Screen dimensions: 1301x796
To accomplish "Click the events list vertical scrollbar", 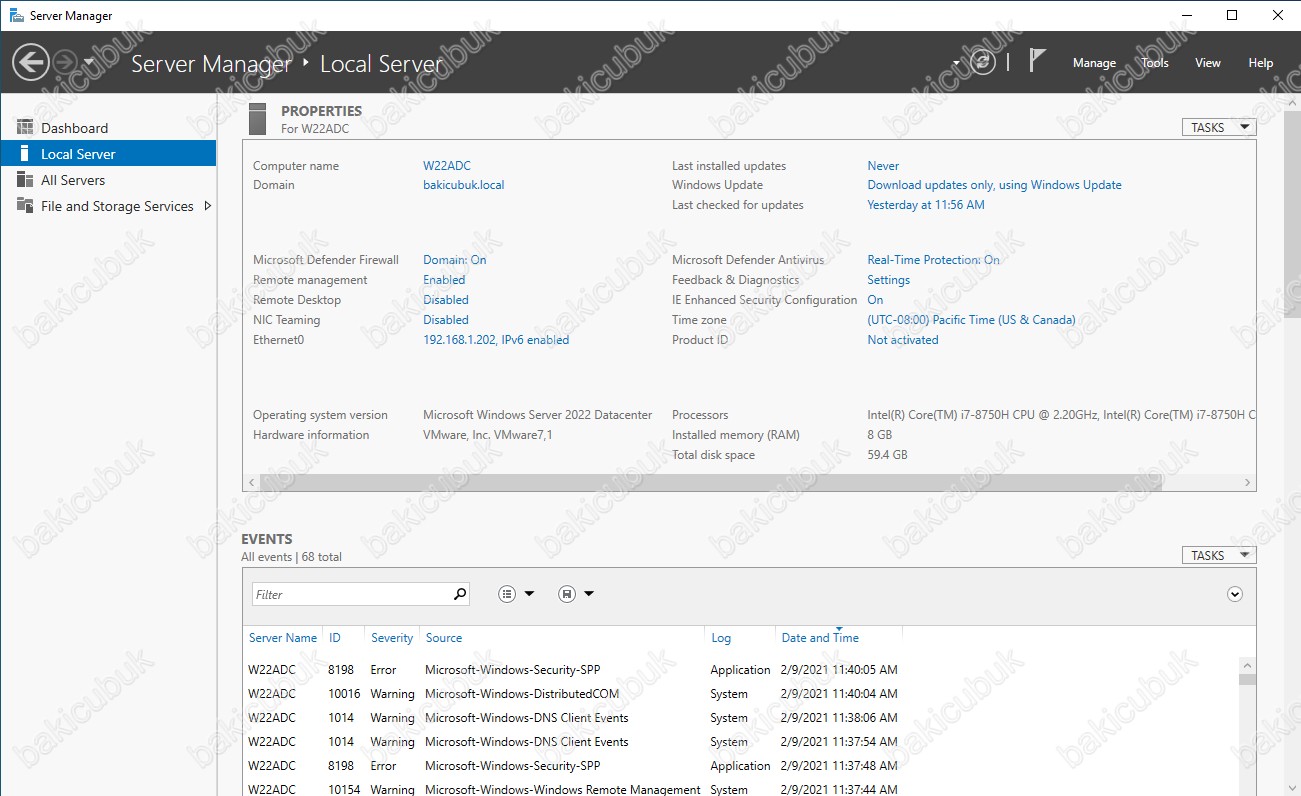I will coord(1247,680).
